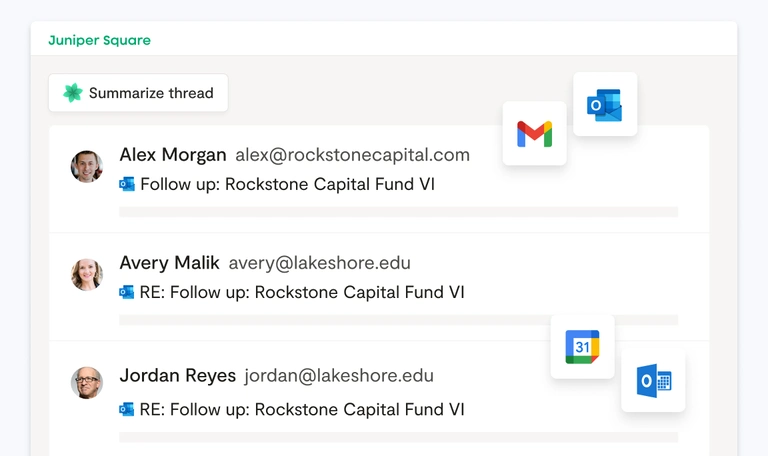The image size is (768, 456).
Task: Click Alex Morgan's profile photo
Action: pos(87,167)
